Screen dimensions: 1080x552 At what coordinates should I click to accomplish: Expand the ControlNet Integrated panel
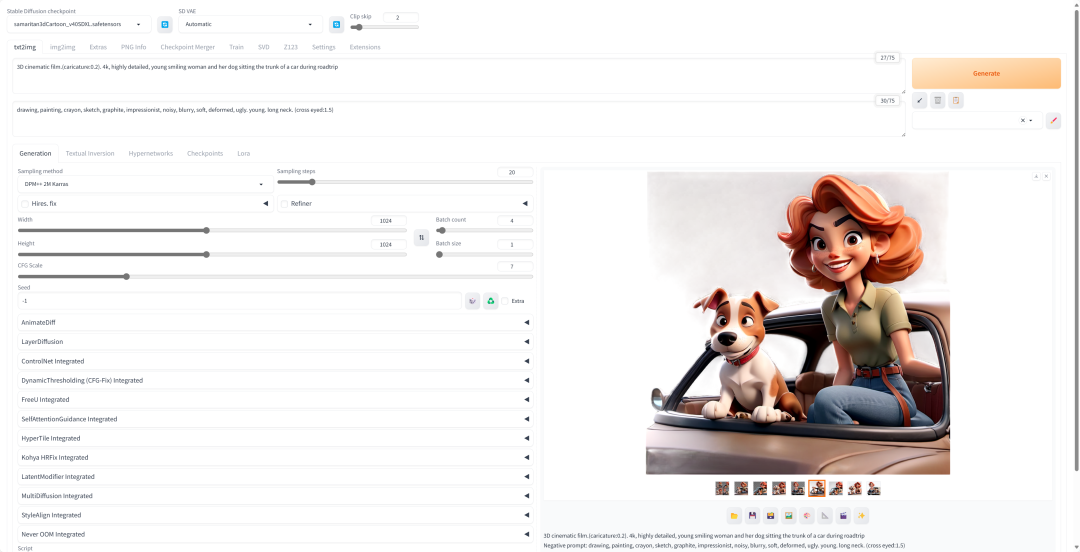(276, 361)
